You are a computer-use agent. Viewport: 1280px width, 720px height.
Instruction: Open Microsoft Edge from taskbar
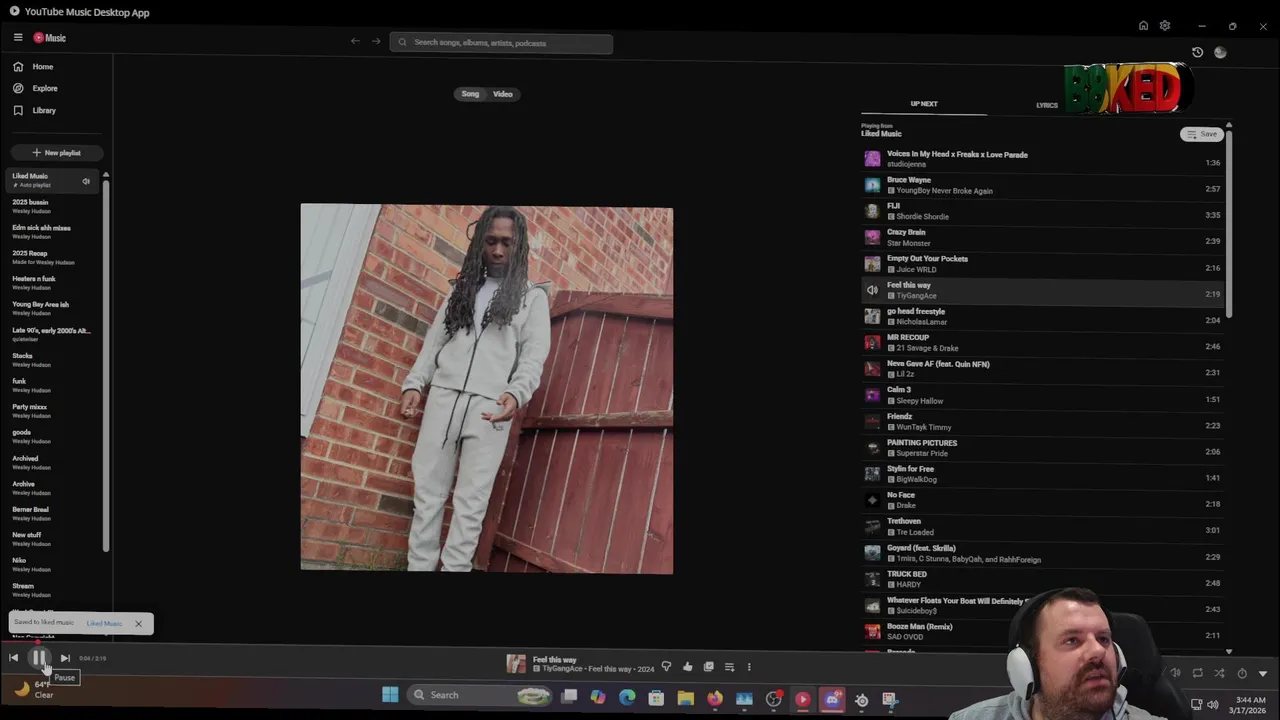click(627, 698)
